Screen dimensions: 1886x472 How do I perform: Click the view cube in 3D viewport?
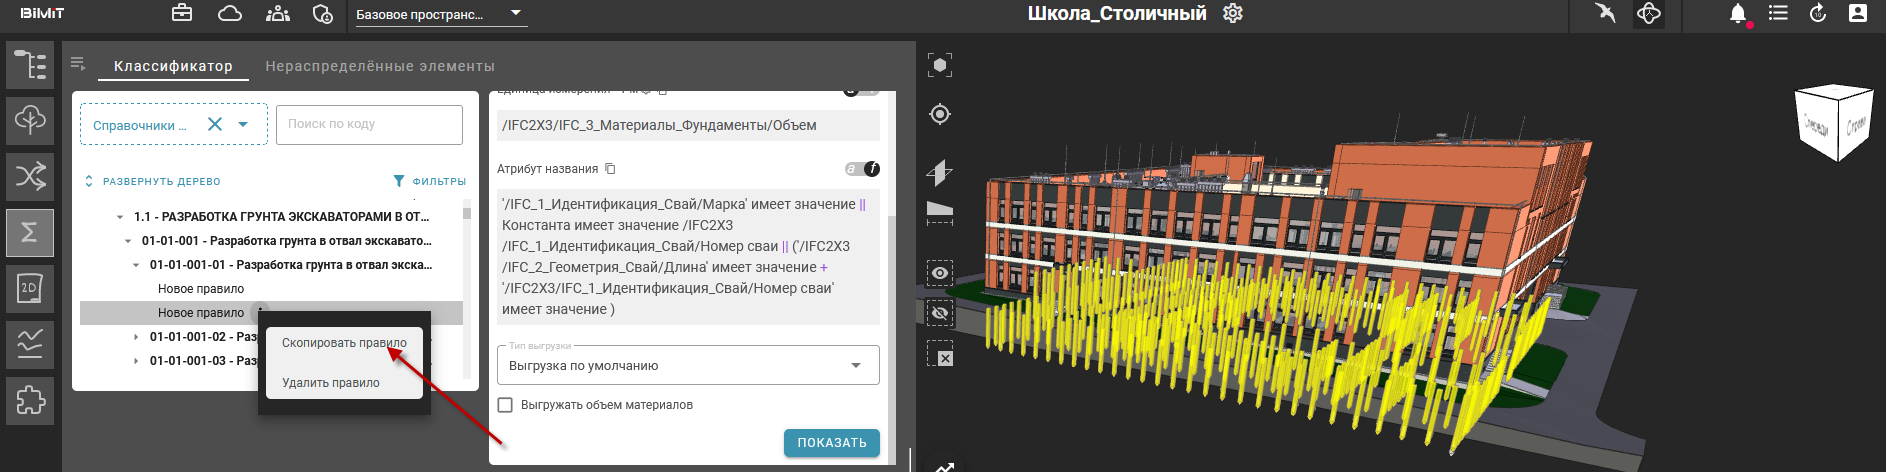[1833, 123]
